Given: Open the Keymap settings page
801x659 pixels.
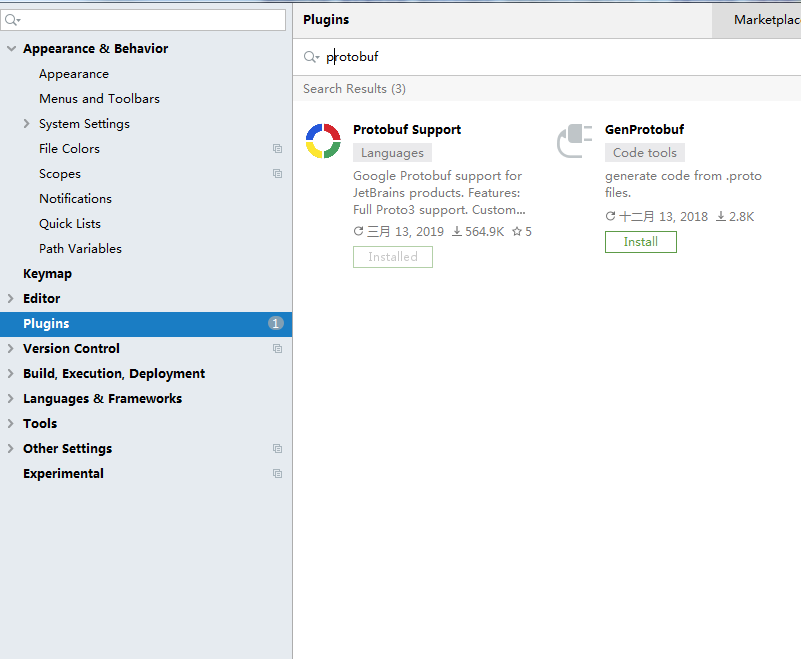Looking at the screenshot, I should pyautogui.click(x=47, y=274).
